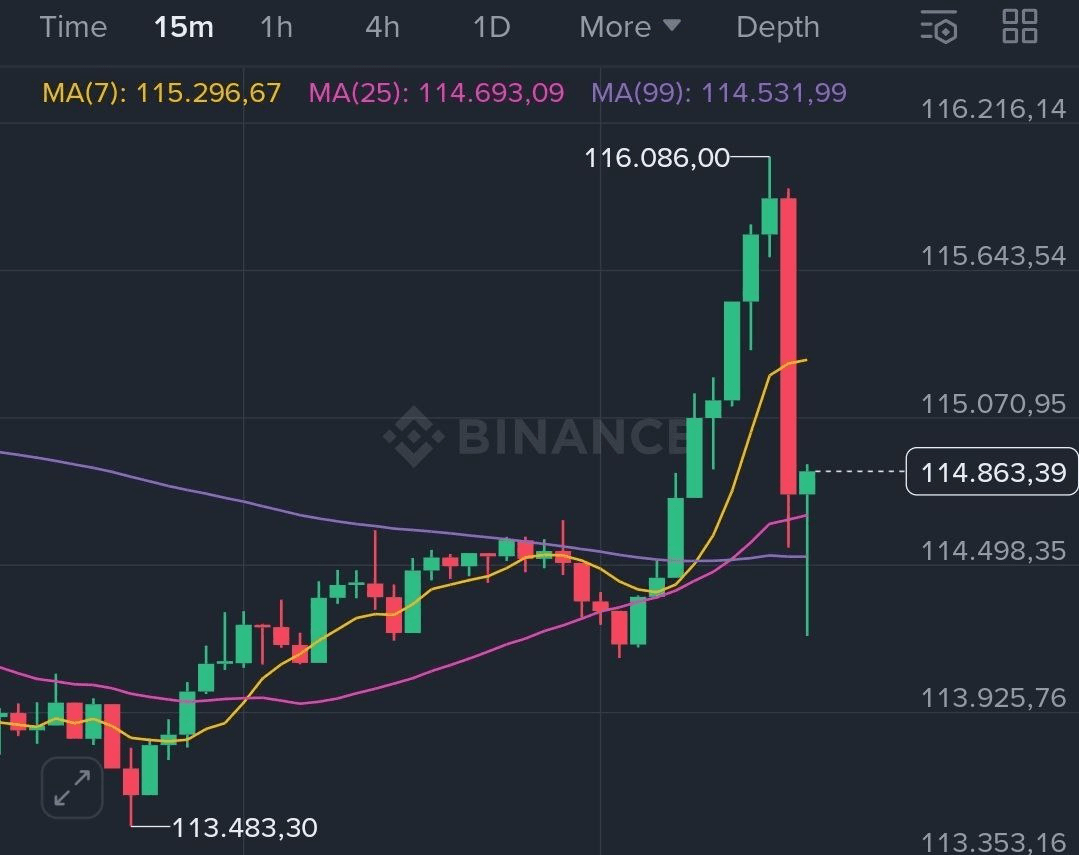Choose the 1D interval tab
Viewport: 1079px width, 855px height.
491,27
